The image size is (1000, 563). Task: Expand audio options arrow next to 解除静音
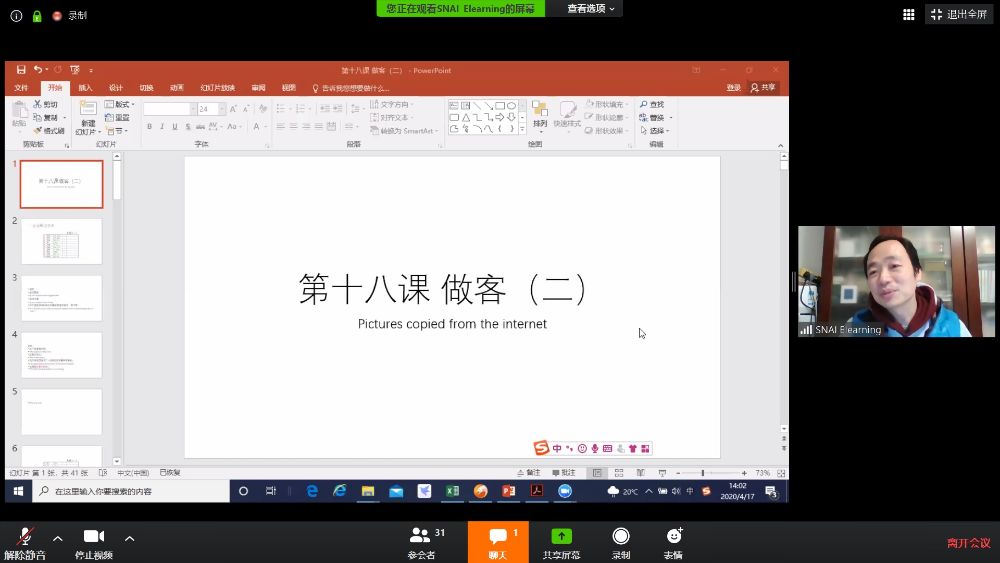[x=57, y=538]
